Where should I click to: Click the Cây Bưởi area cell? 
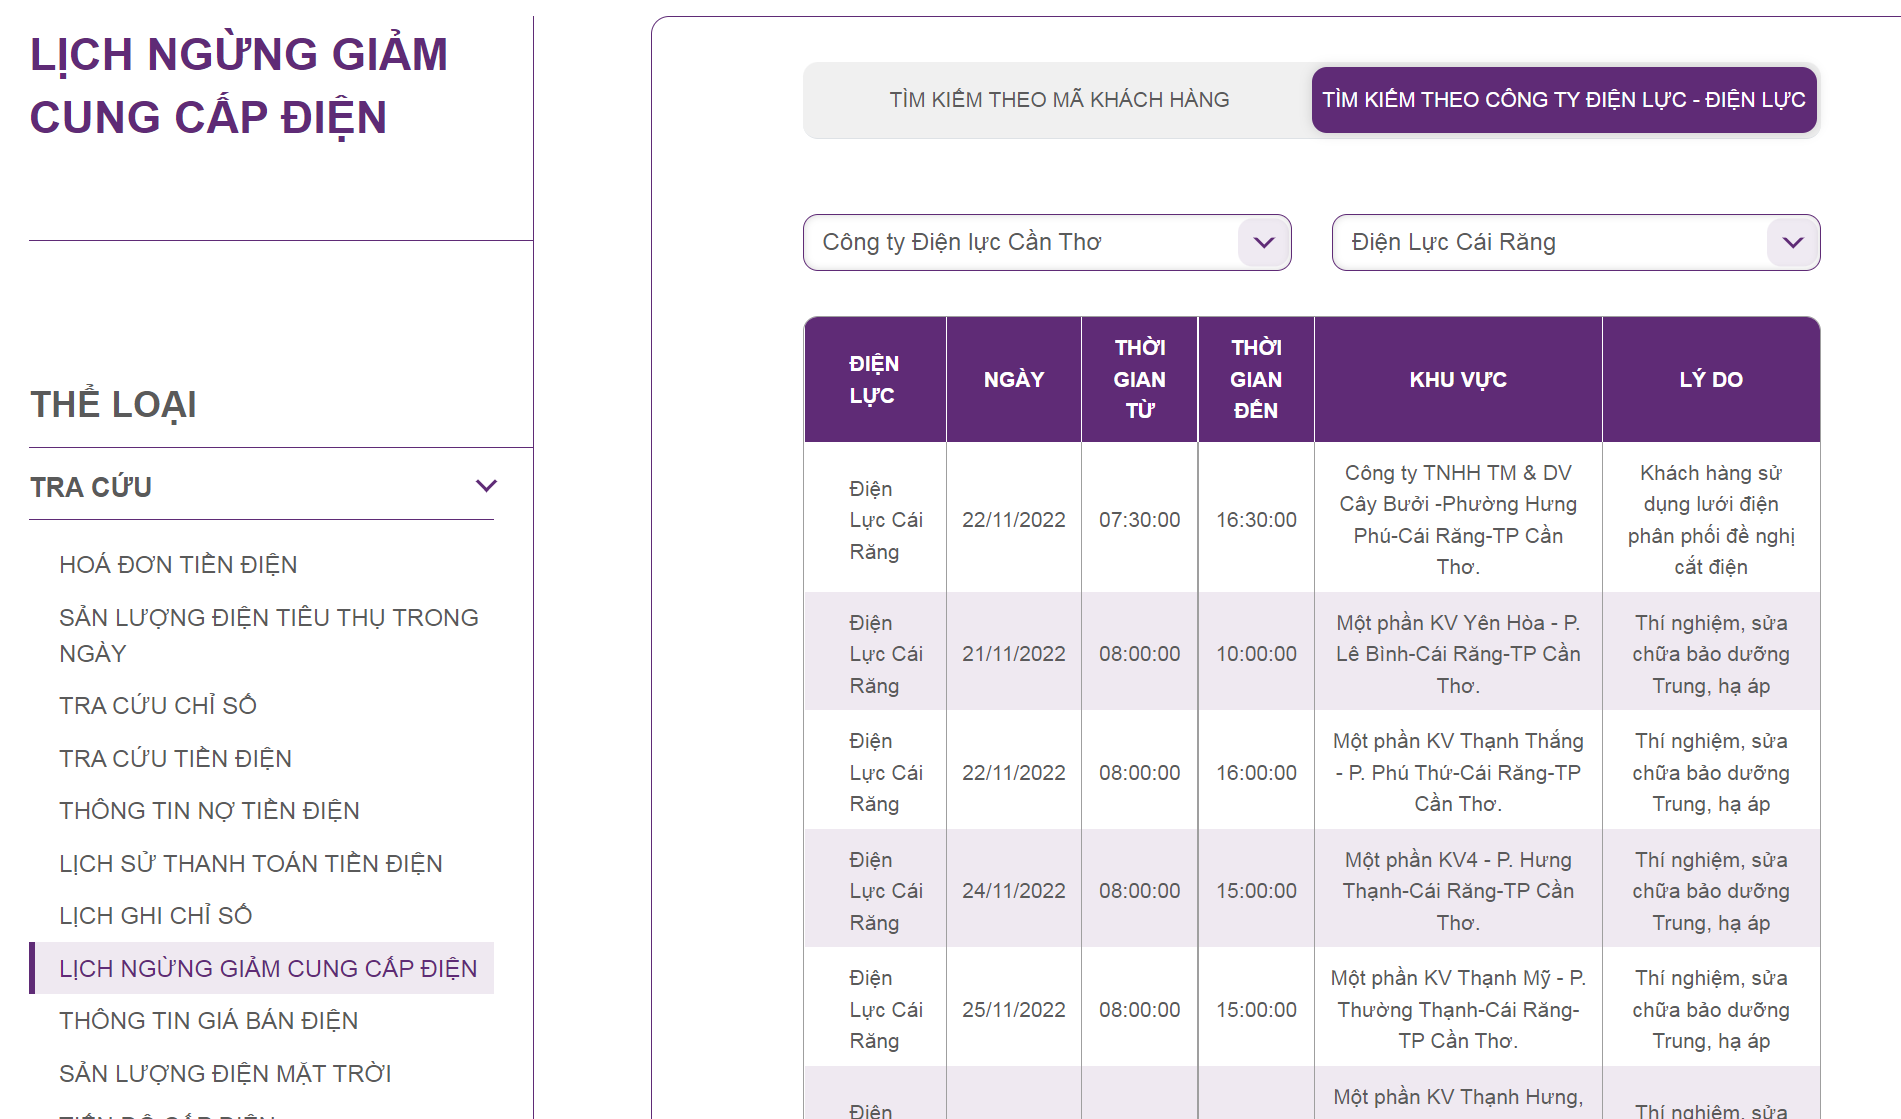pyautogui.click(x=1457, y=519)
